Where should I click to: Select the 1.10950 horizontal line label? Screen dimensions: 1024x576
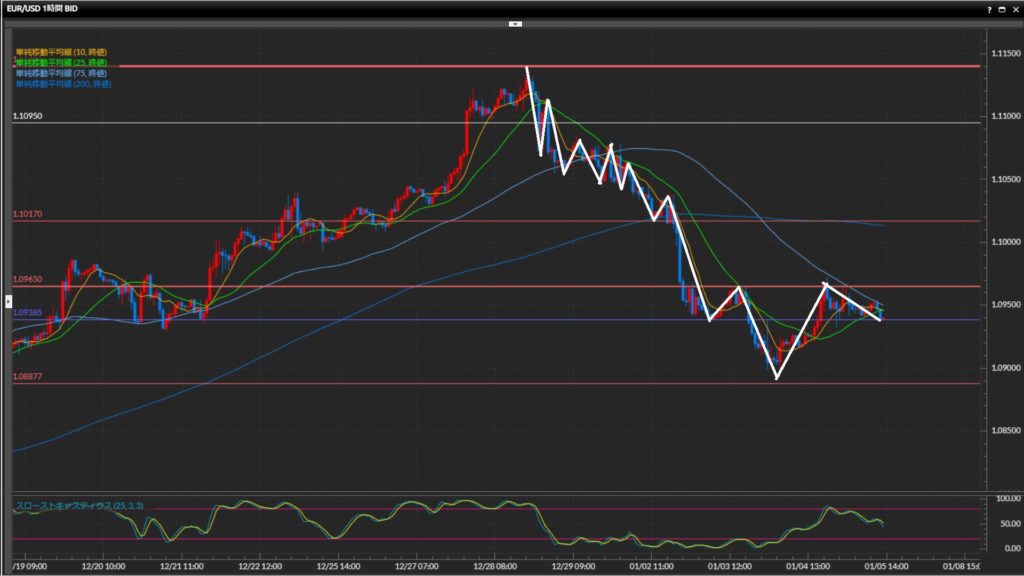[27, 116]
